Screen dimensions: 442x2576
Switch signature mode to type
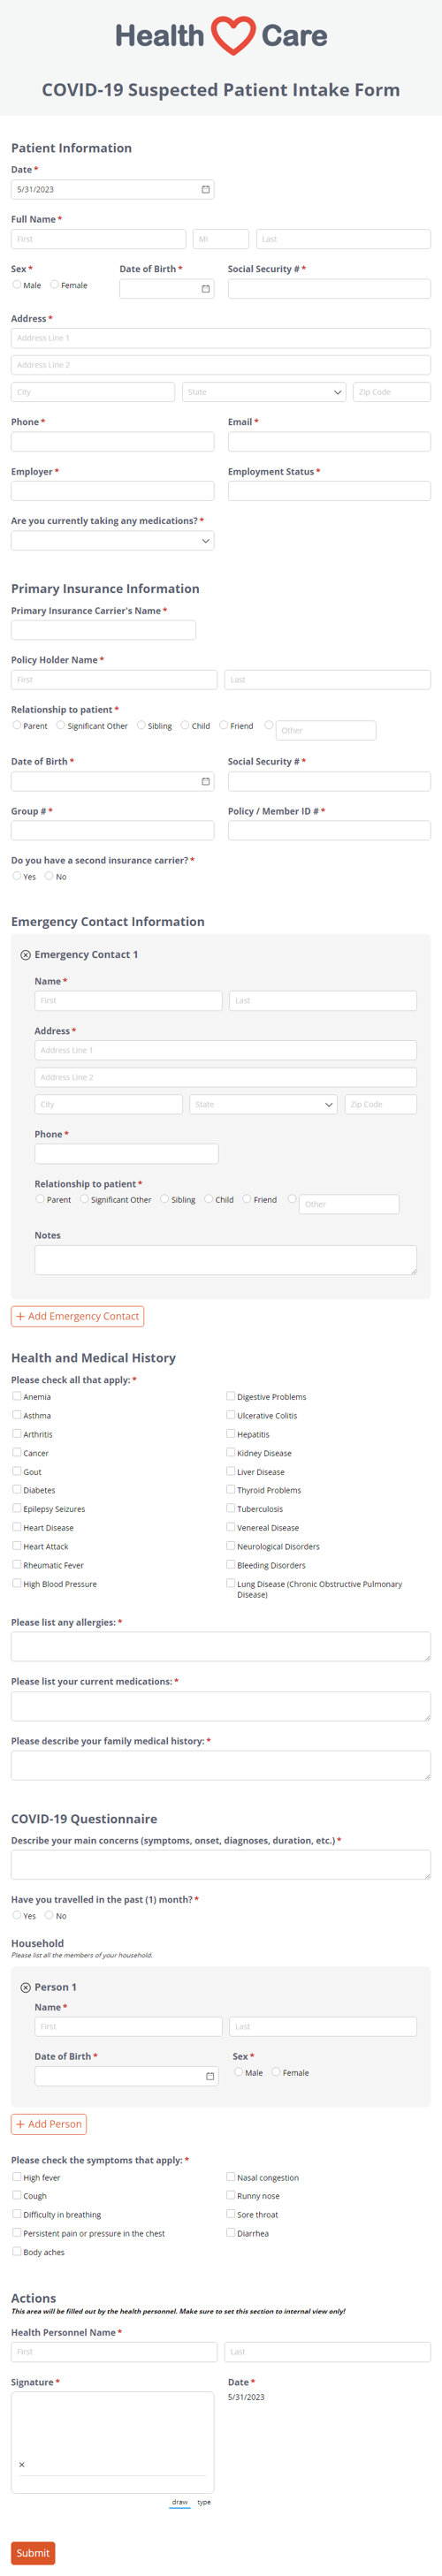point(204,2502)
